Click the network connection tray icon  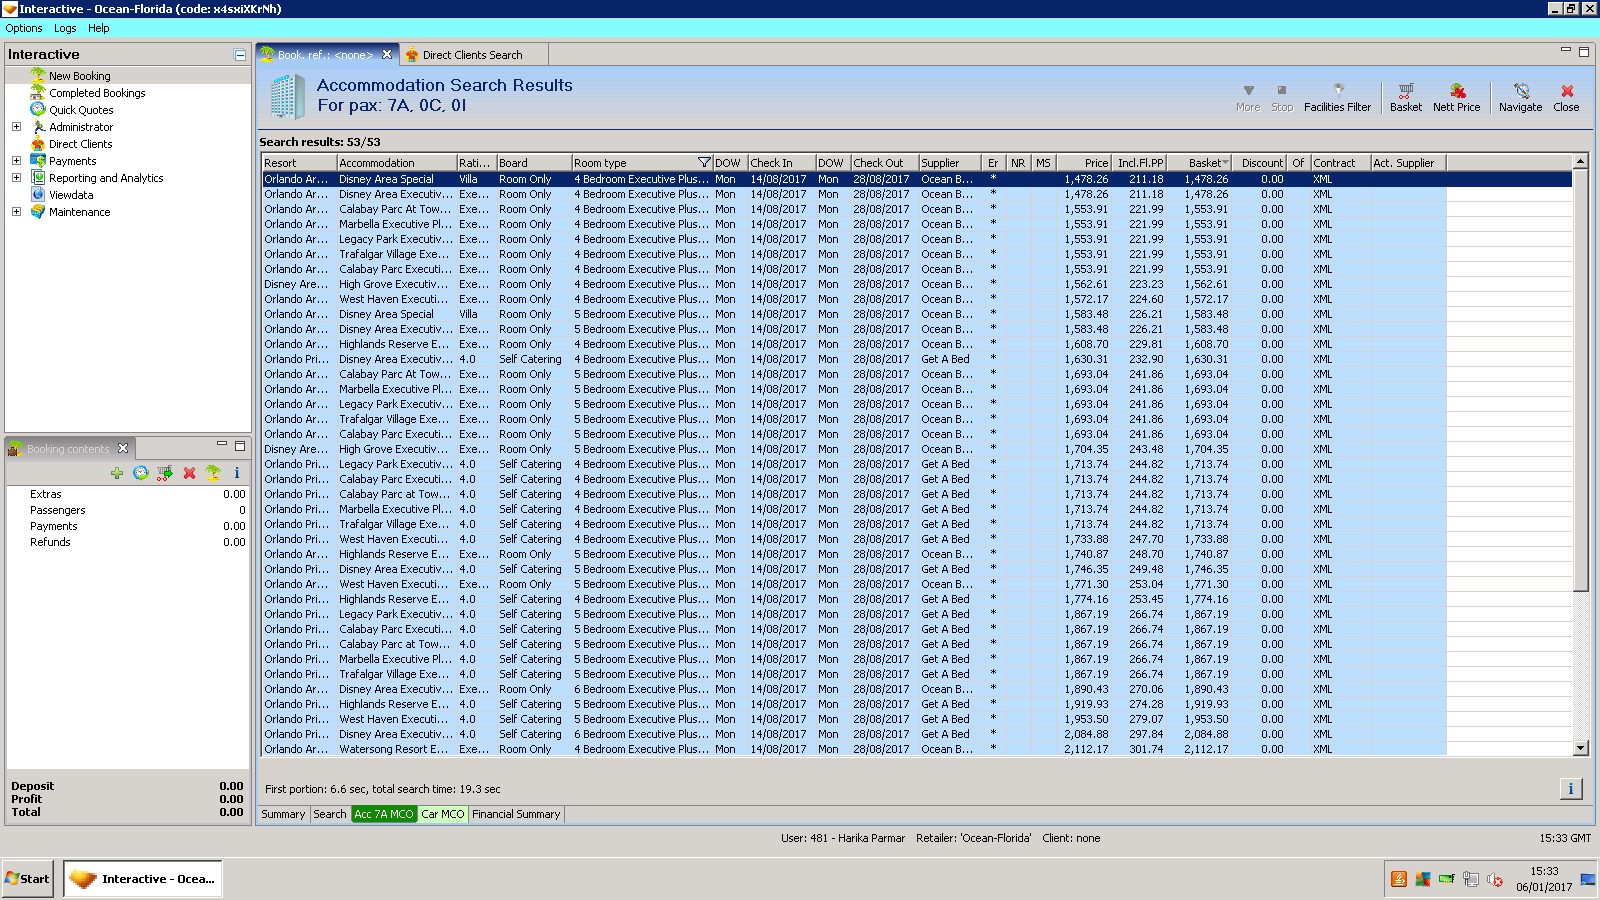[1471, 879]
